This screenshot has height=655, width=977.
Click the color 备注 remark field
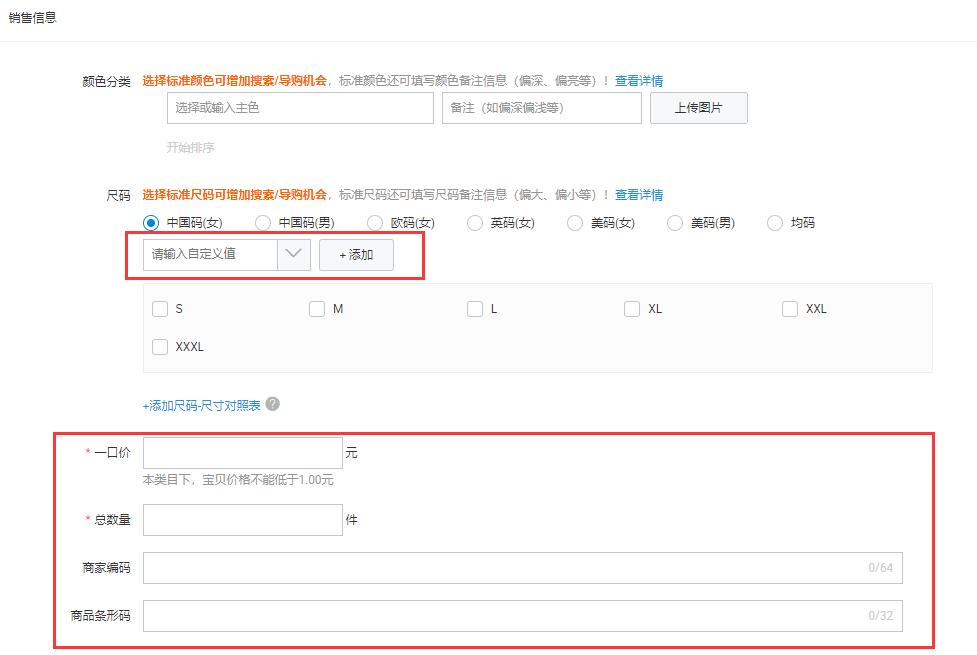point(541,108)
